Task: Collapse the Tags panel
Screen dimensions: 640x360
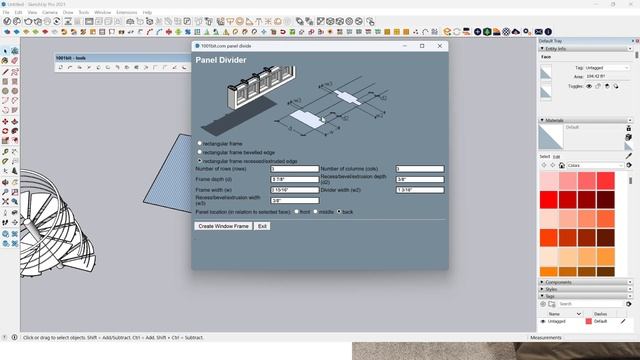Action: click(542, 296)
